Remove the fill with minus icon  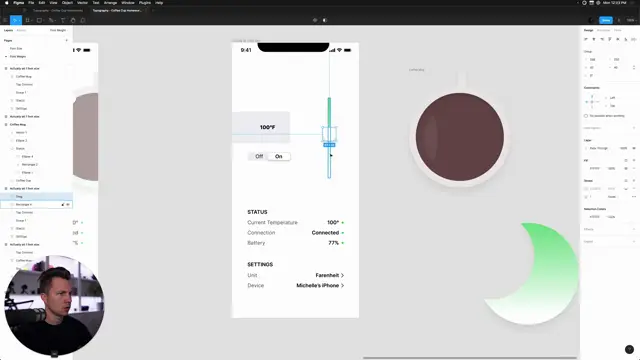click(x=634, y=168)
